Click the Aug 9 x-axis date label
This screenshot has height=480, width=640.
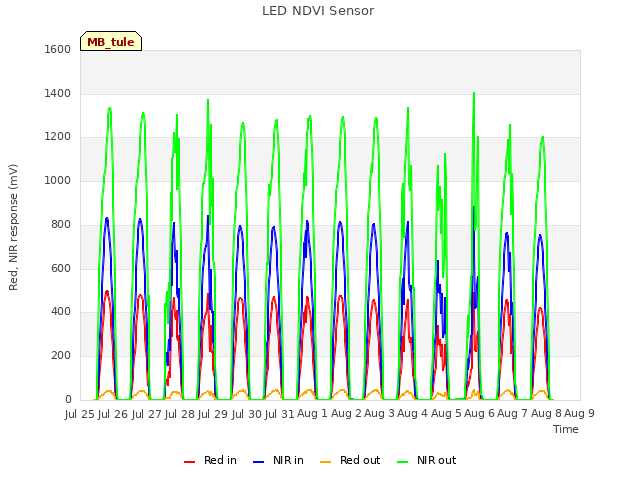click(x=579, y=413)
